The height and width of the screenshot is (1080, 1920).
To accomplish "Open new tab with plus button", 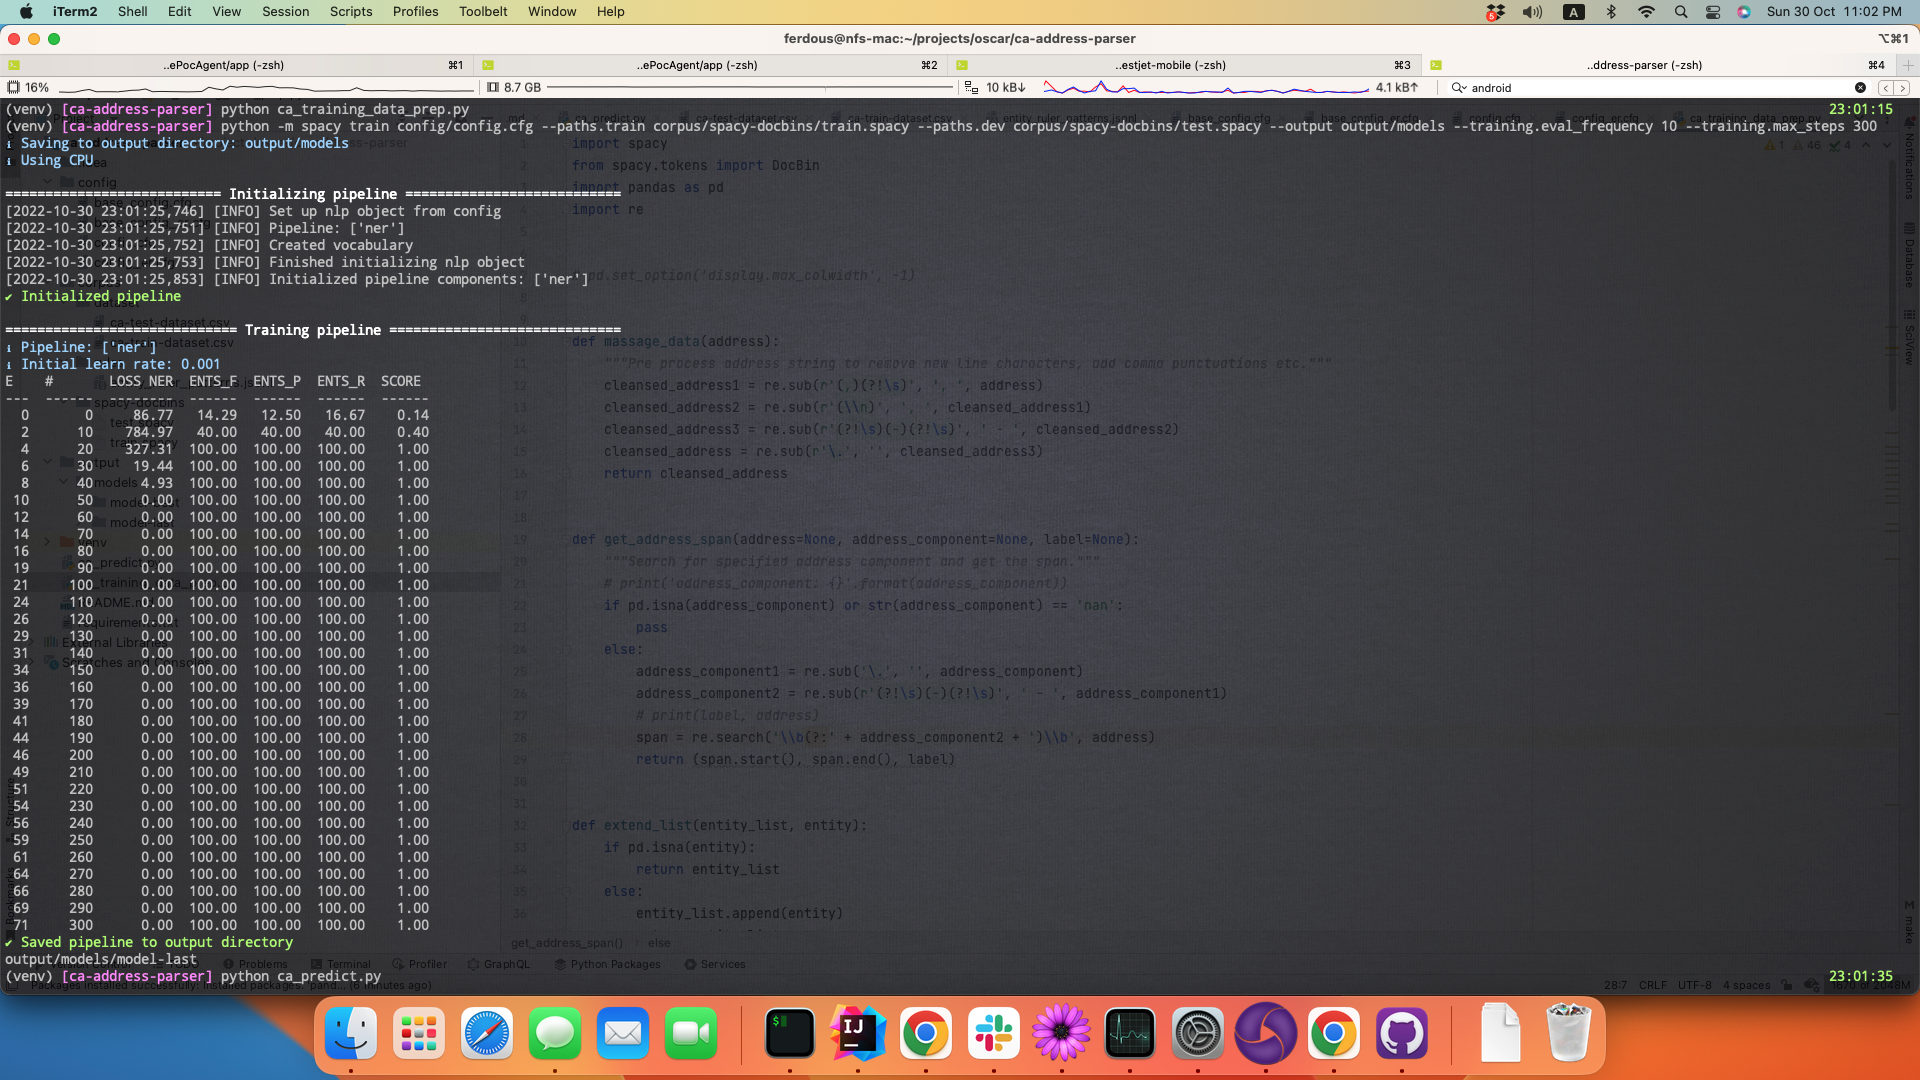I will pyautogui.click(x=1907, y=65).
